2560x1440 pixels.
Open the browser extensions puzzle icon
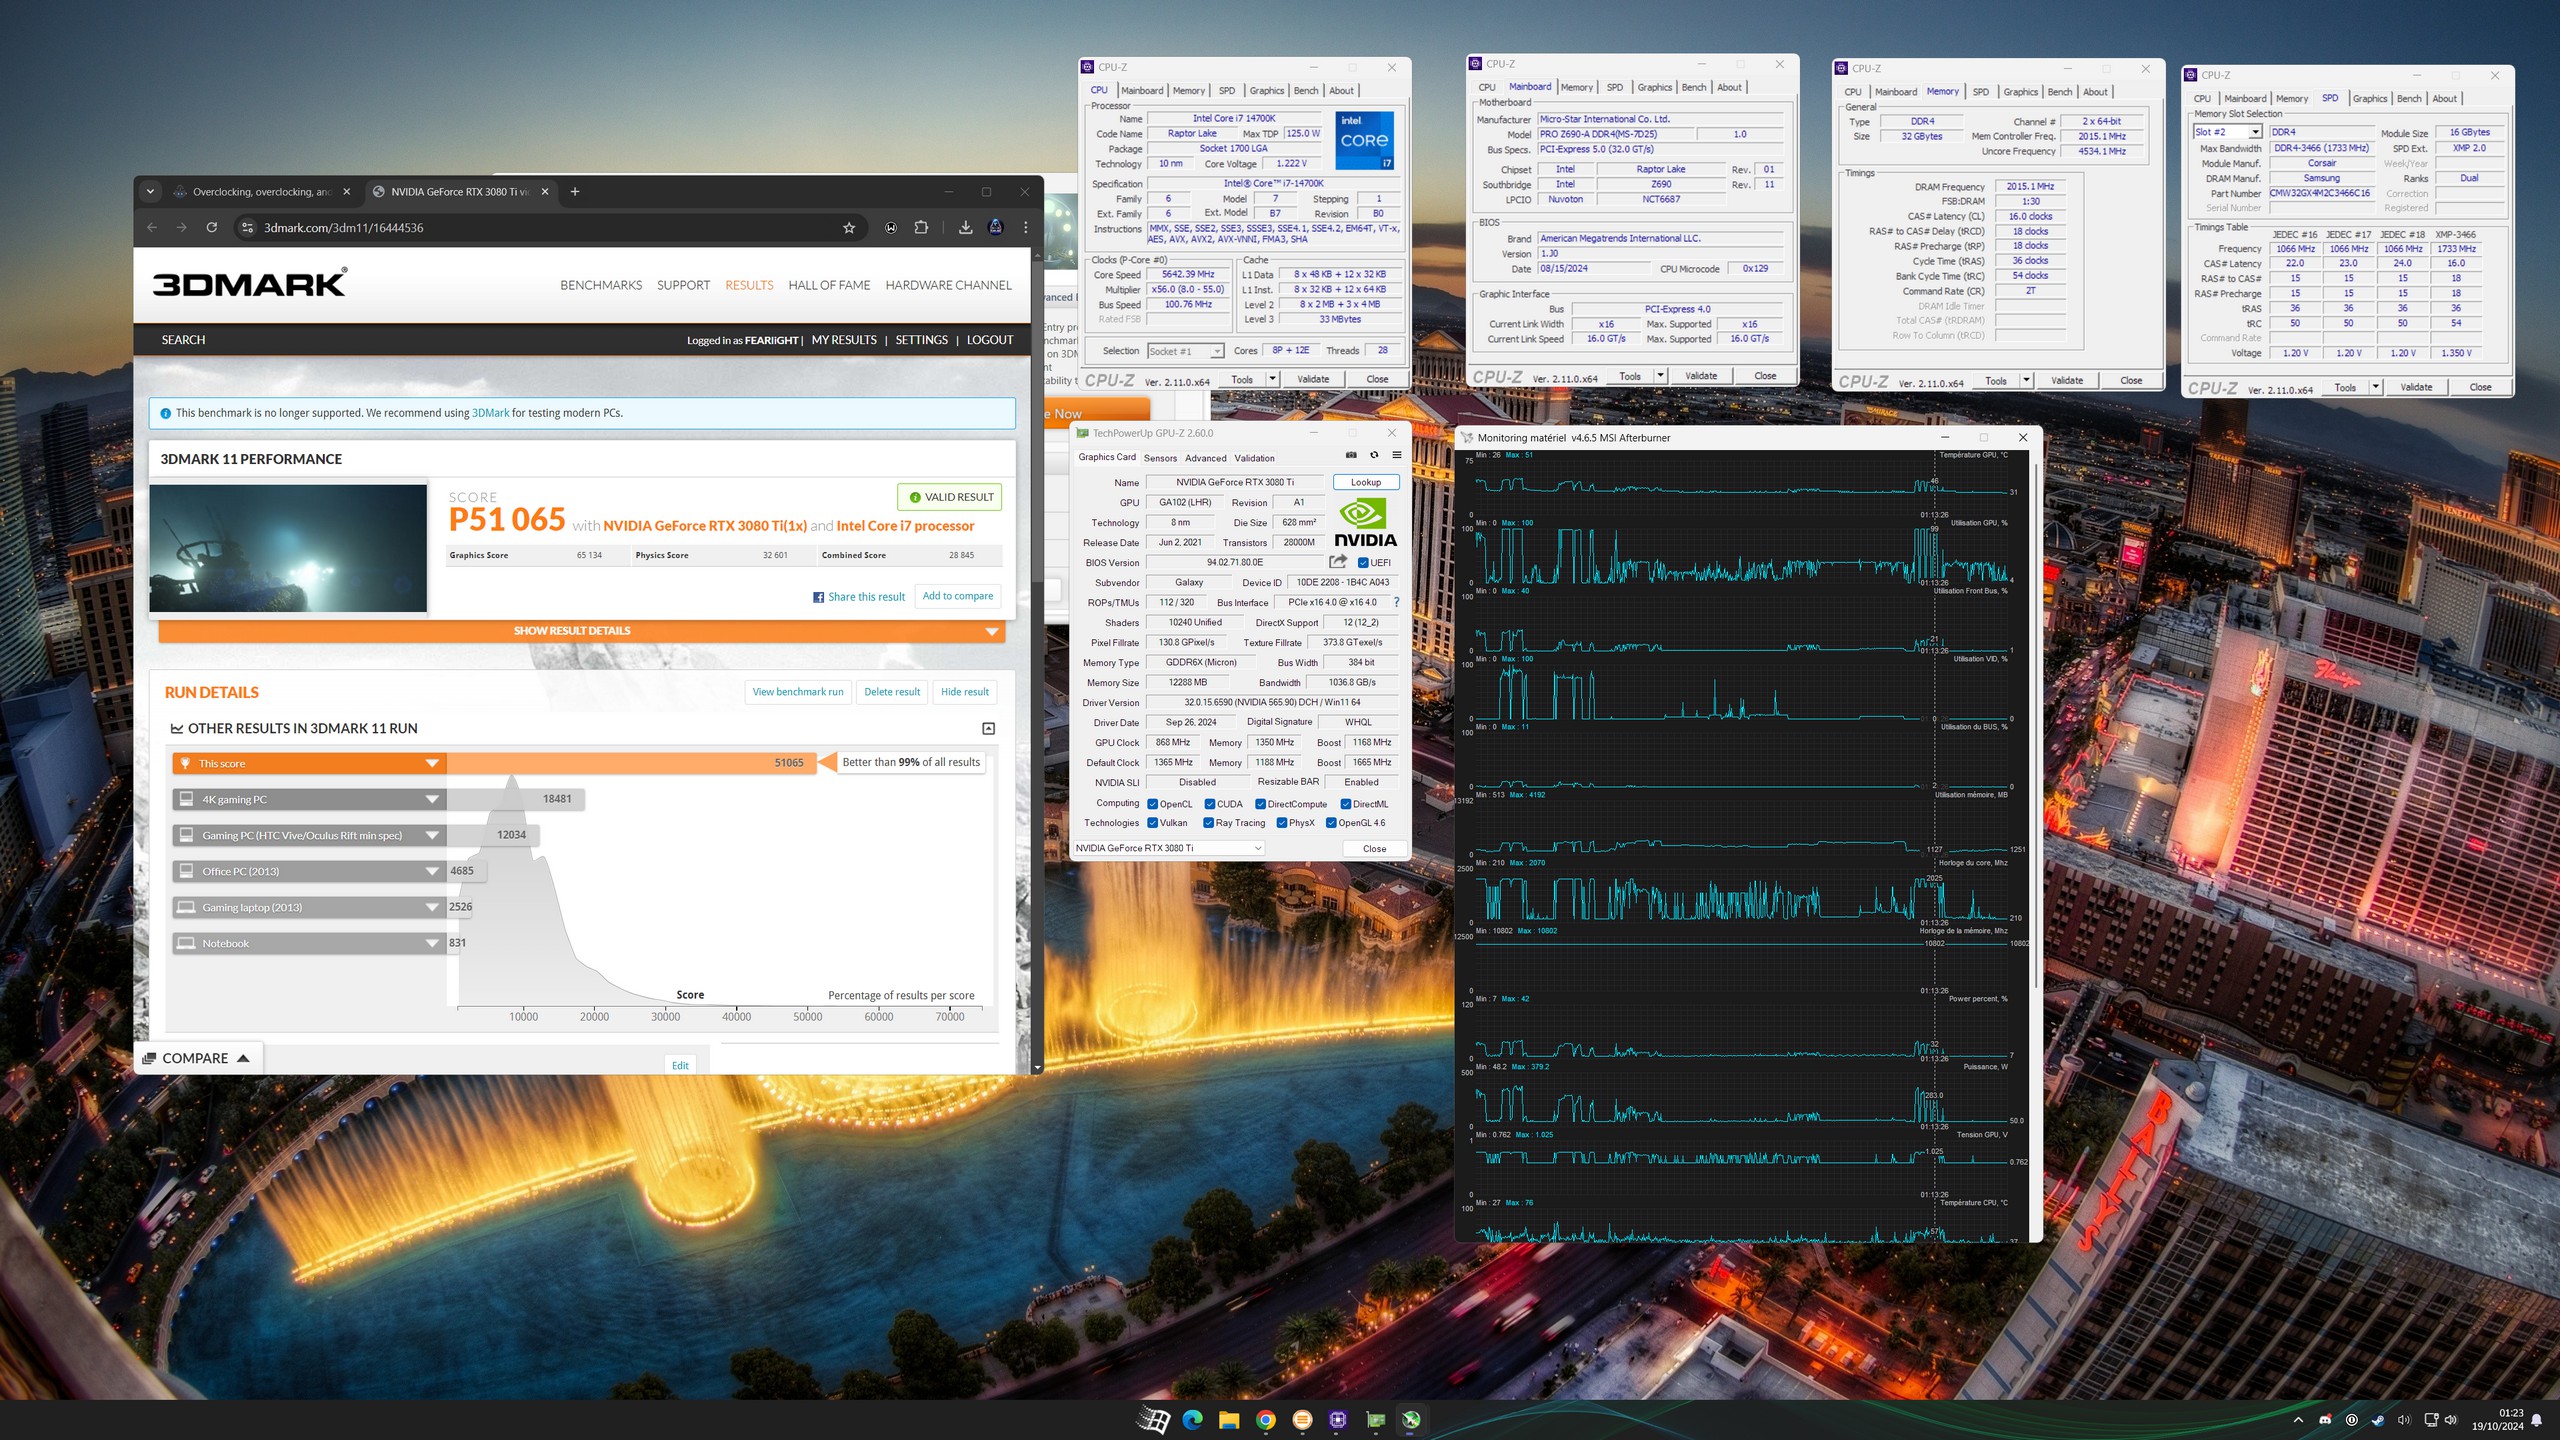point(921,228)
